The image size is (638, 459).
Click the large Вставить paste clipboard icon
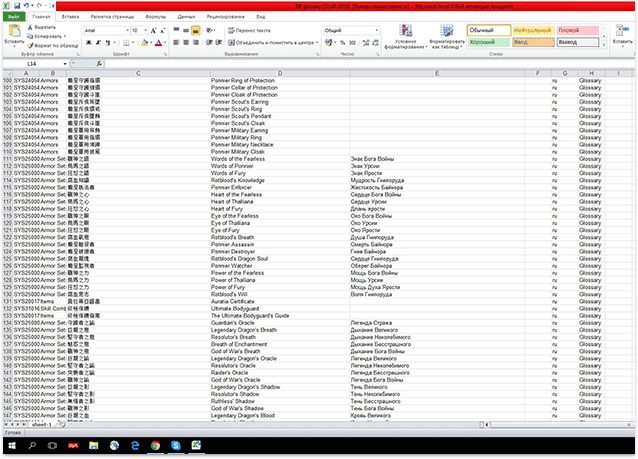click(14, 31)
